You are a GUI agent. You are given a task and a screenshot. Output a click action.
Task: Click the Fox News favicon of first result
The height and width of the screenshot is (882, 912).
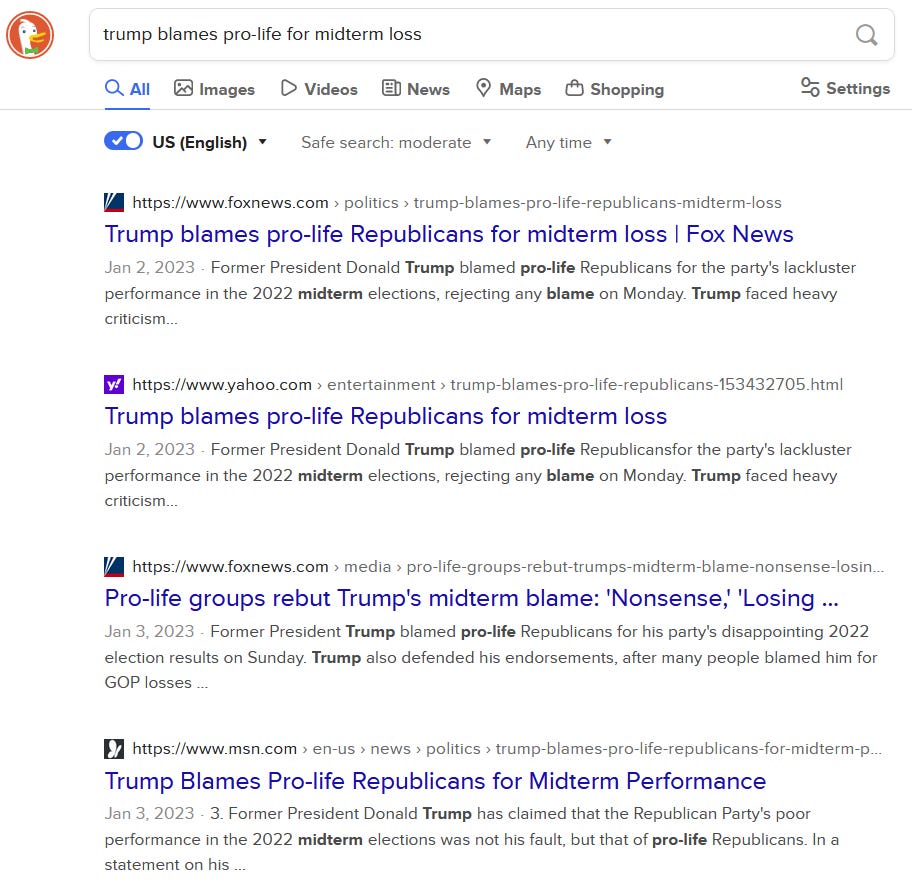[x=114, y=202]
